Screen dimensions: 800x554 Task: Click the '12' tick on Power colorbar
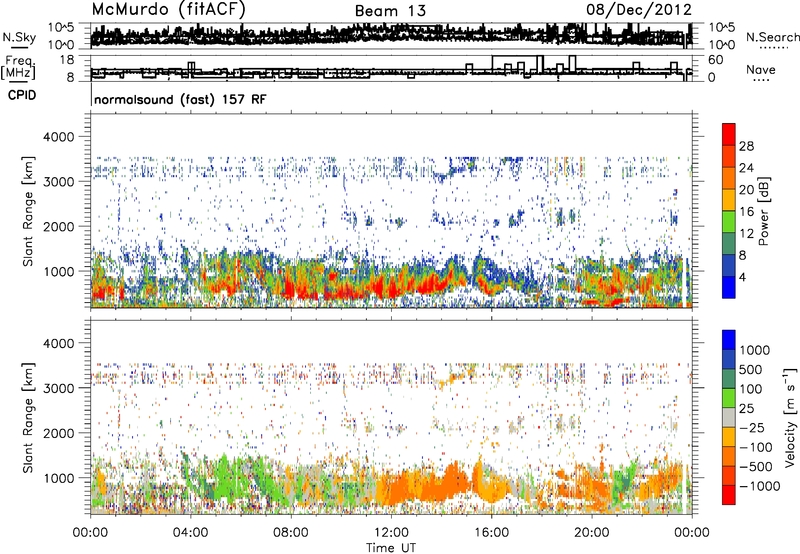point(746,234)
